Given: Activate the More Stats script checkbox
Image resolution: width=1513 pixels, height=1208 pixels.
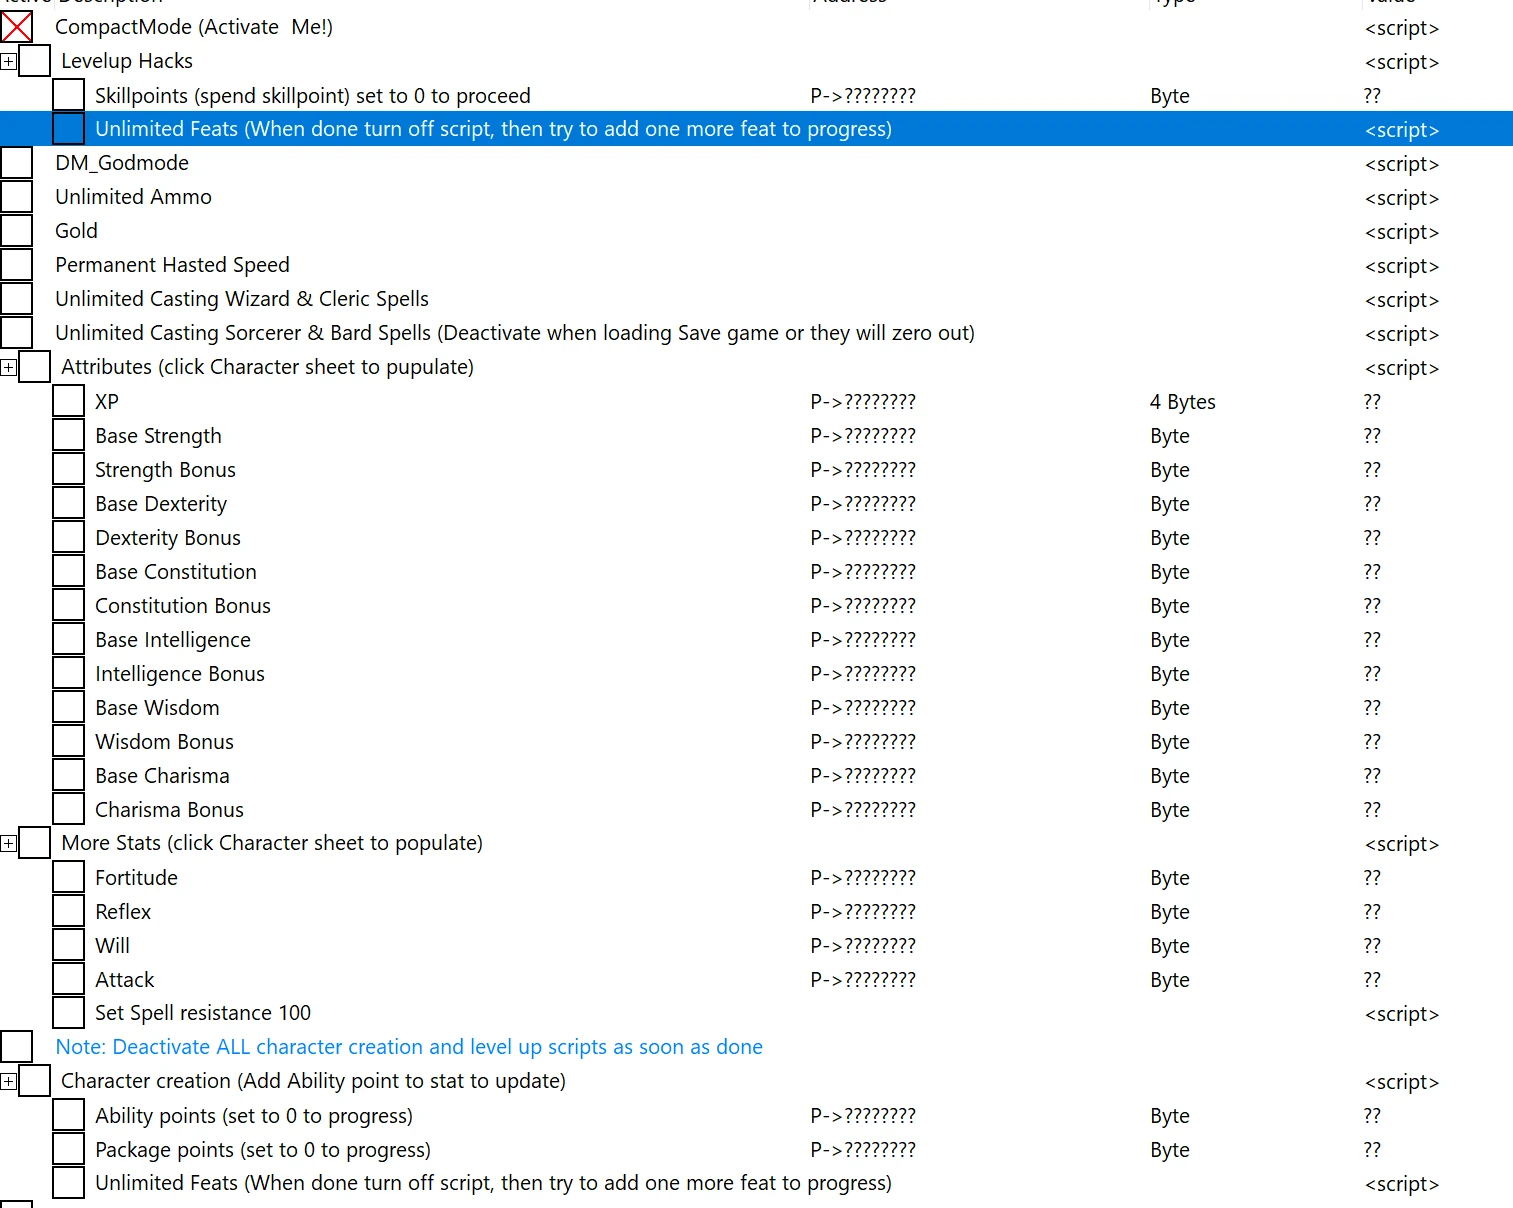Looking at the screenshot, I should pyautogui.click(x=35, y=843).
